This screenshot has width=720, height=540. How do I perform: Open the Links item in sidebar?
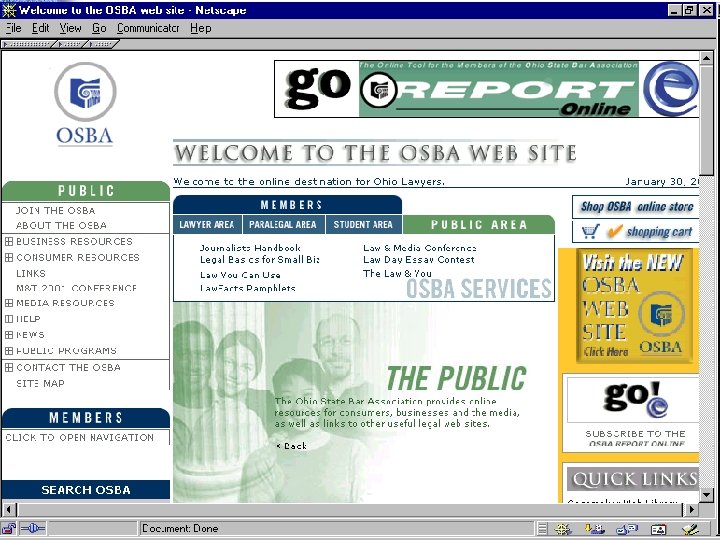(31, 274)
